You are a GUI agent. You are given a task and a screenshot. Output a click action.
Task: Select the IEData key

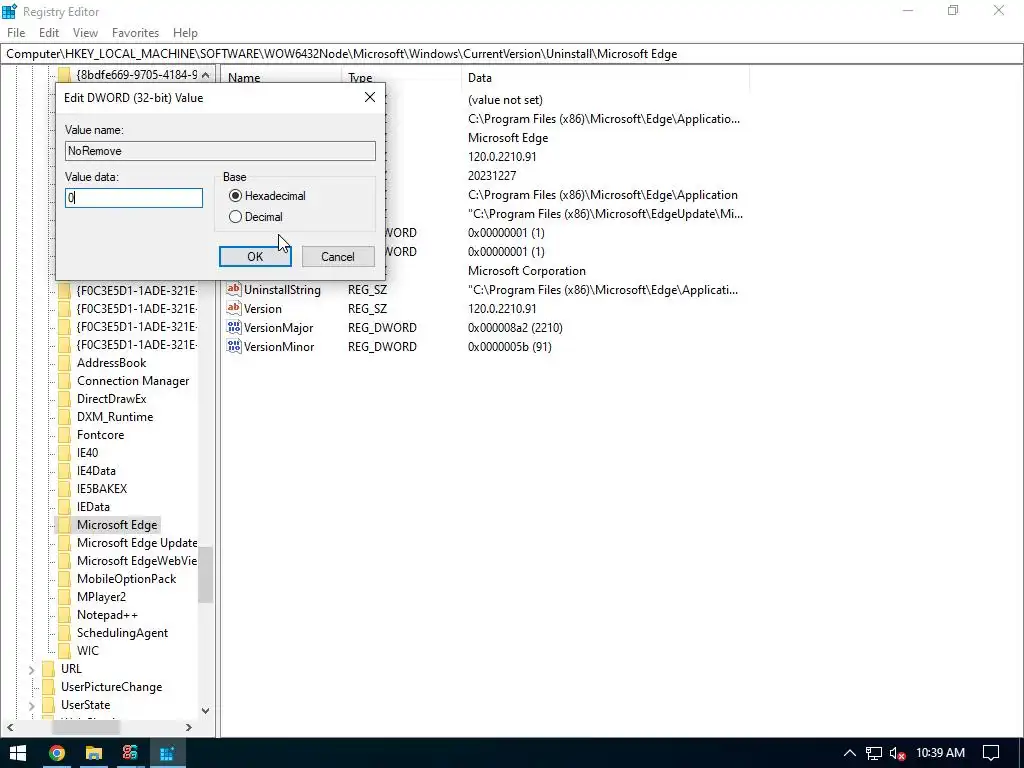click(x=93, y=507)
